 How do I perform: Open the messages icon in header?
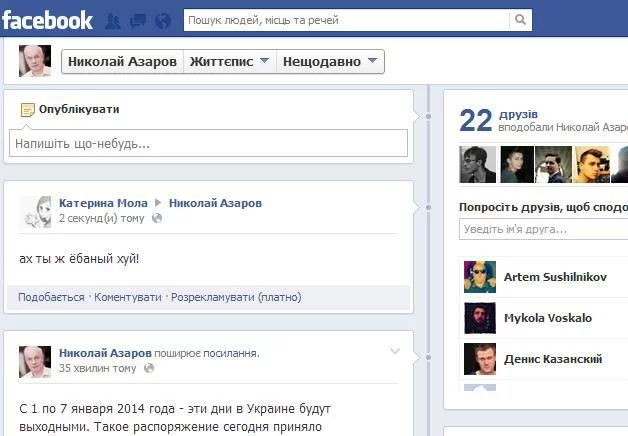click(138, 20)
